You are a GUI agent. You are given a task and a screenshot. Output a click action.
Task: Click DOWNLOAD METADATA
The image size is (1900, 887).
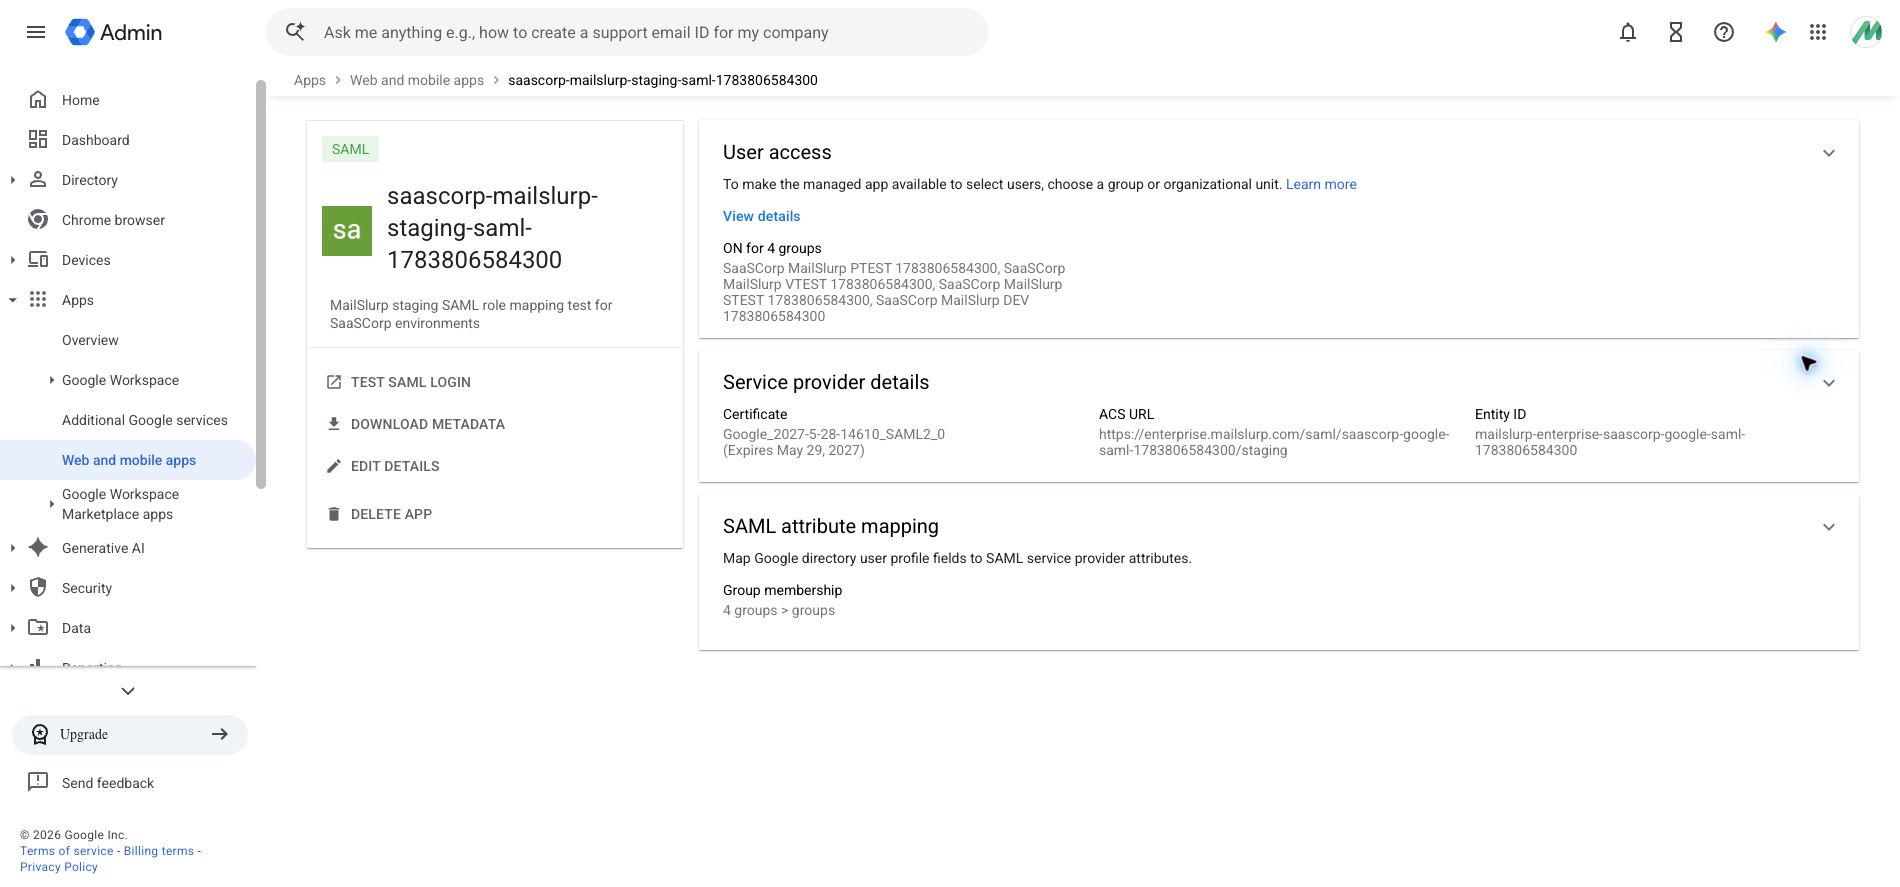coord(428,424)
